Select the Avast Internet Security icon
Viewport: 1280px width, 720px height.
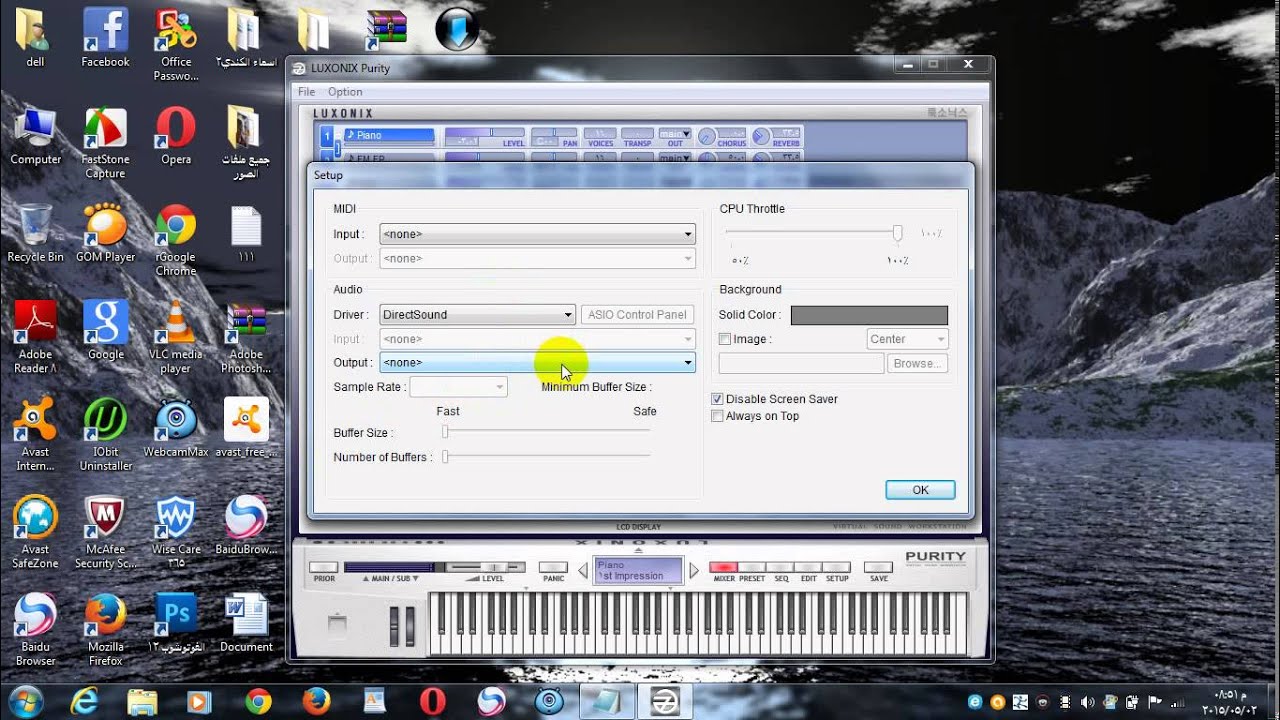[x=35, y=435]
